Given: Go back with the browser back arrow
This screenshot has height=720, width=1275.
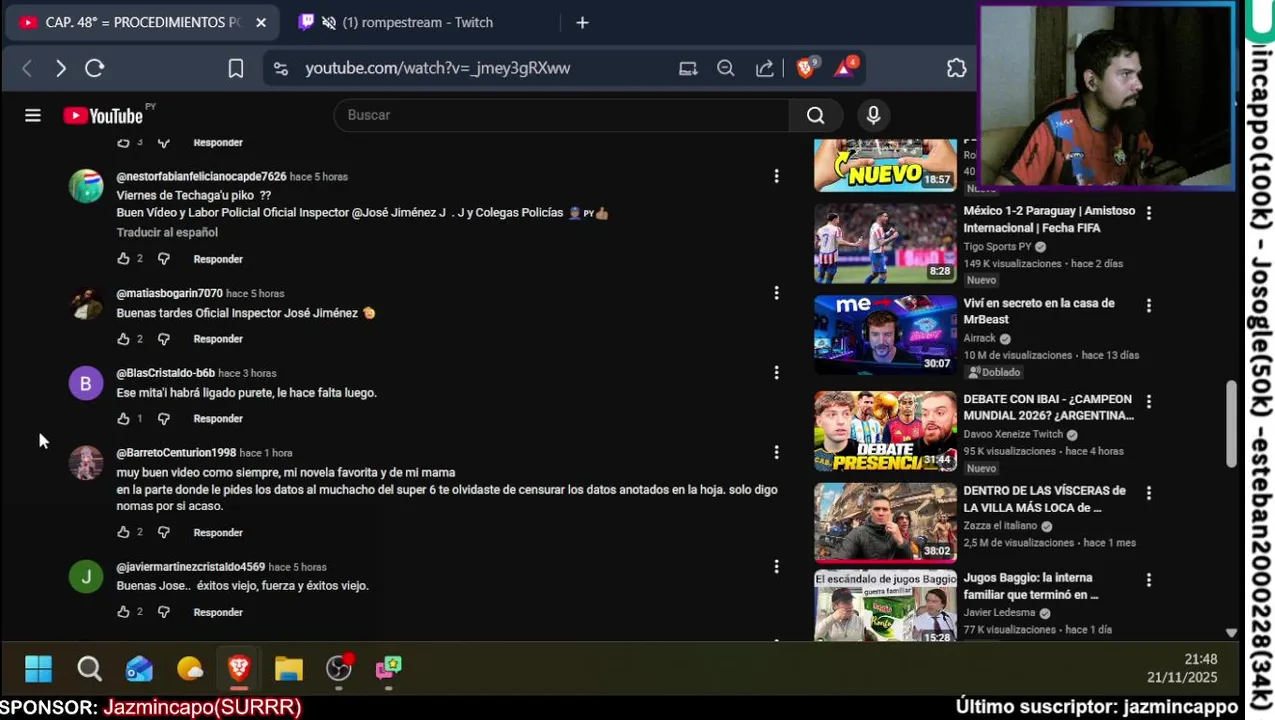Looking at the screenshot, I should [x=27, y=68].
